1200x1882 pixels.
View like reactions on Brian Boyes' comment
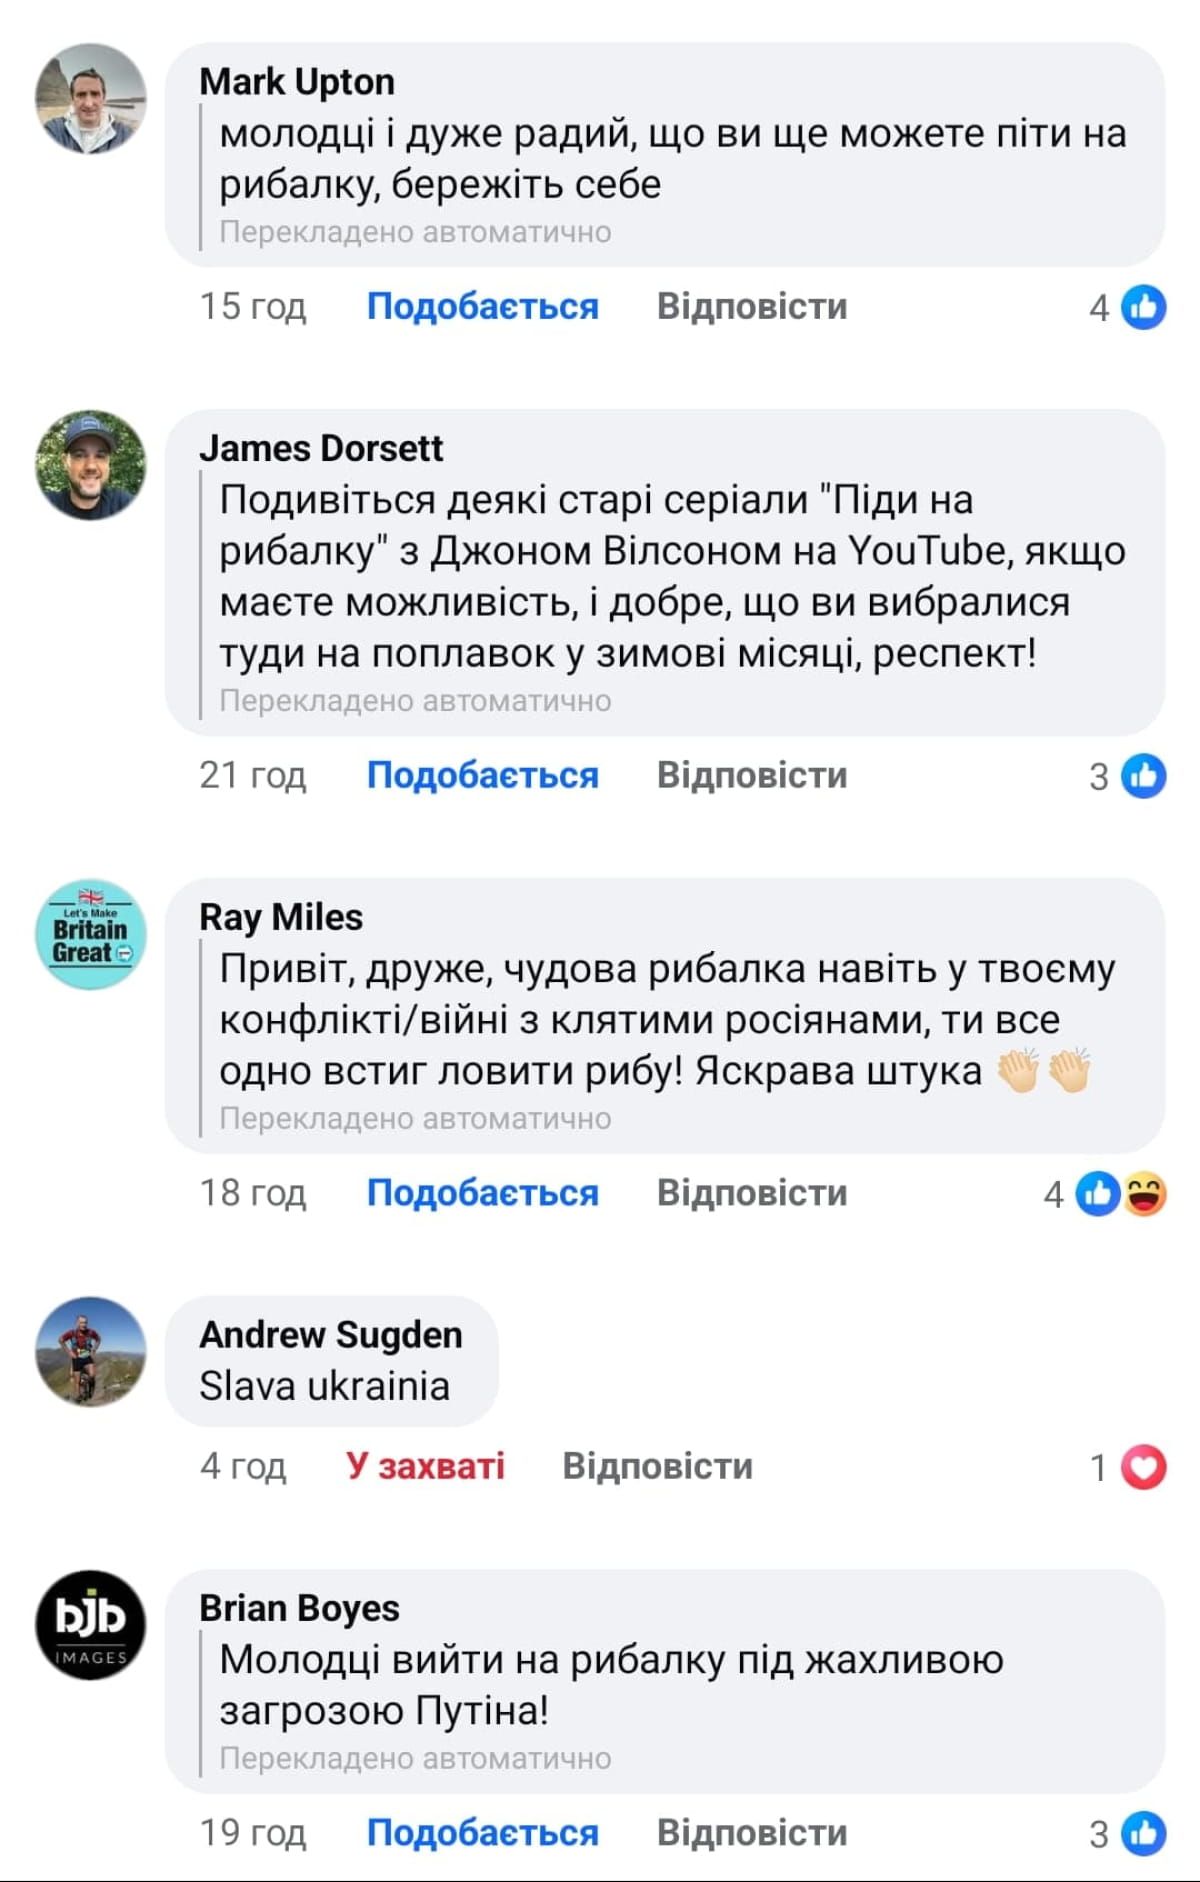click(1129, 1834)
